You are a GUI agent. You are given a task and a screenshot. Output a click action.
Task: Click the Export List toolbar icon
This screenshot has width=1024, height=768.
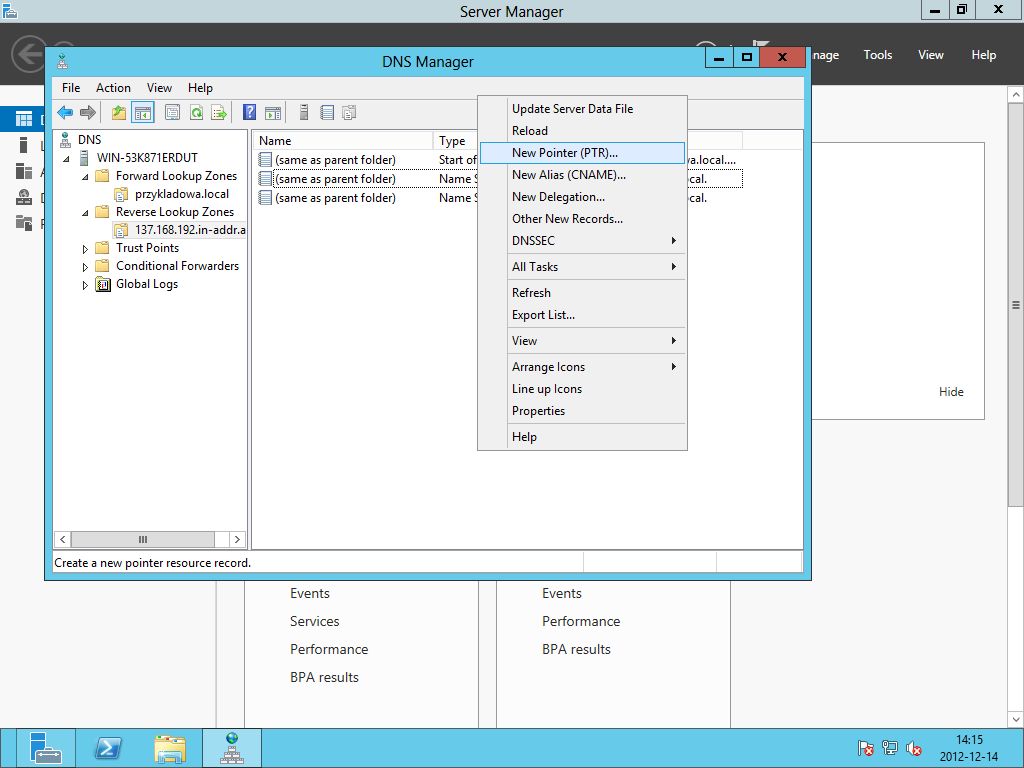[219, 112]
